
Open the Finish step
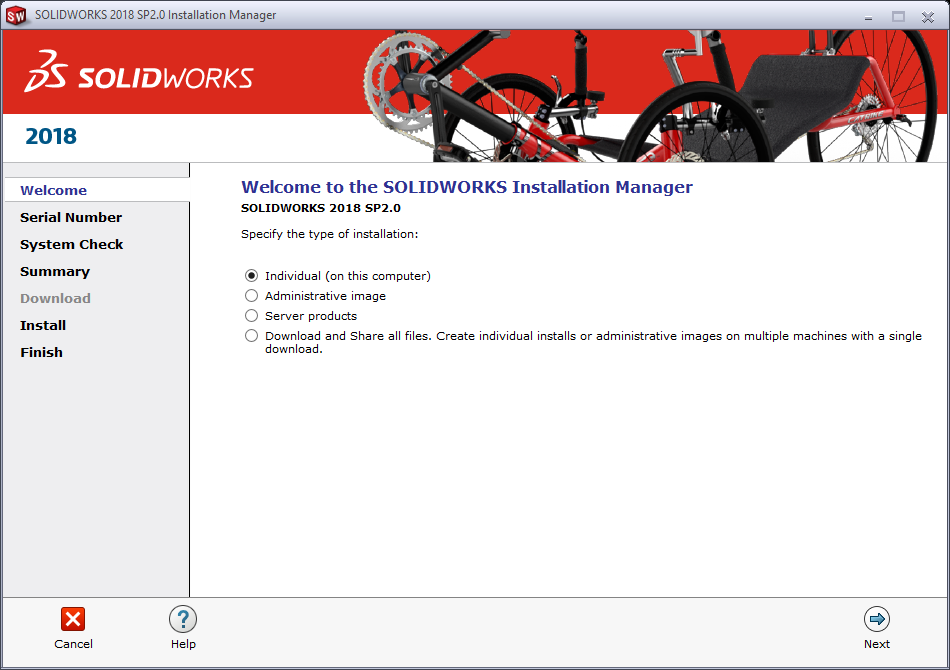[x=41, y=352]
